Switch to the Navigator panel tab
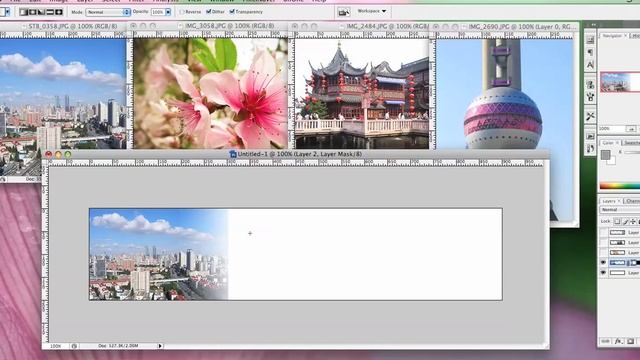Image resolution: width=640 pixels, height=360 pixels. 612,36
